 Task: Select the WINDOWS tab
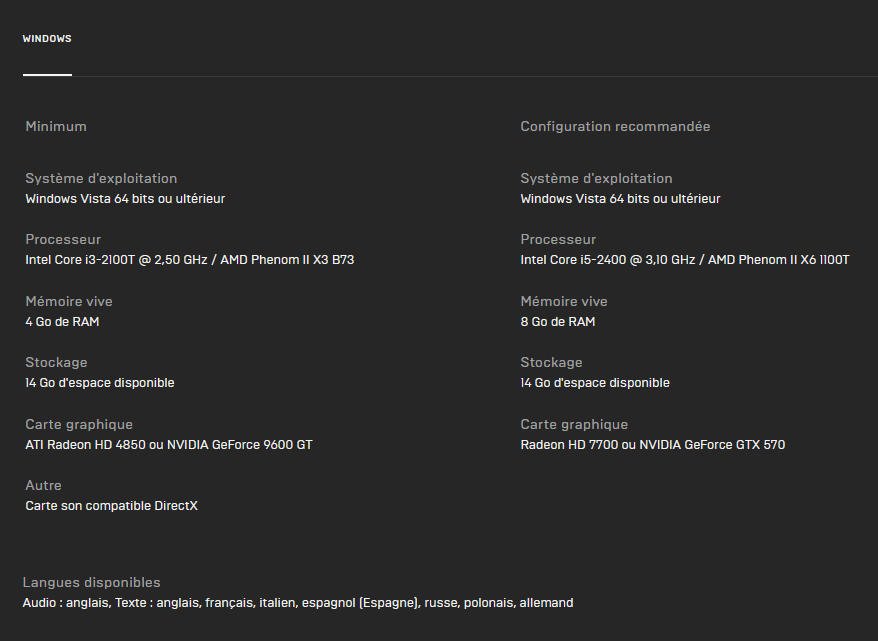47,39
